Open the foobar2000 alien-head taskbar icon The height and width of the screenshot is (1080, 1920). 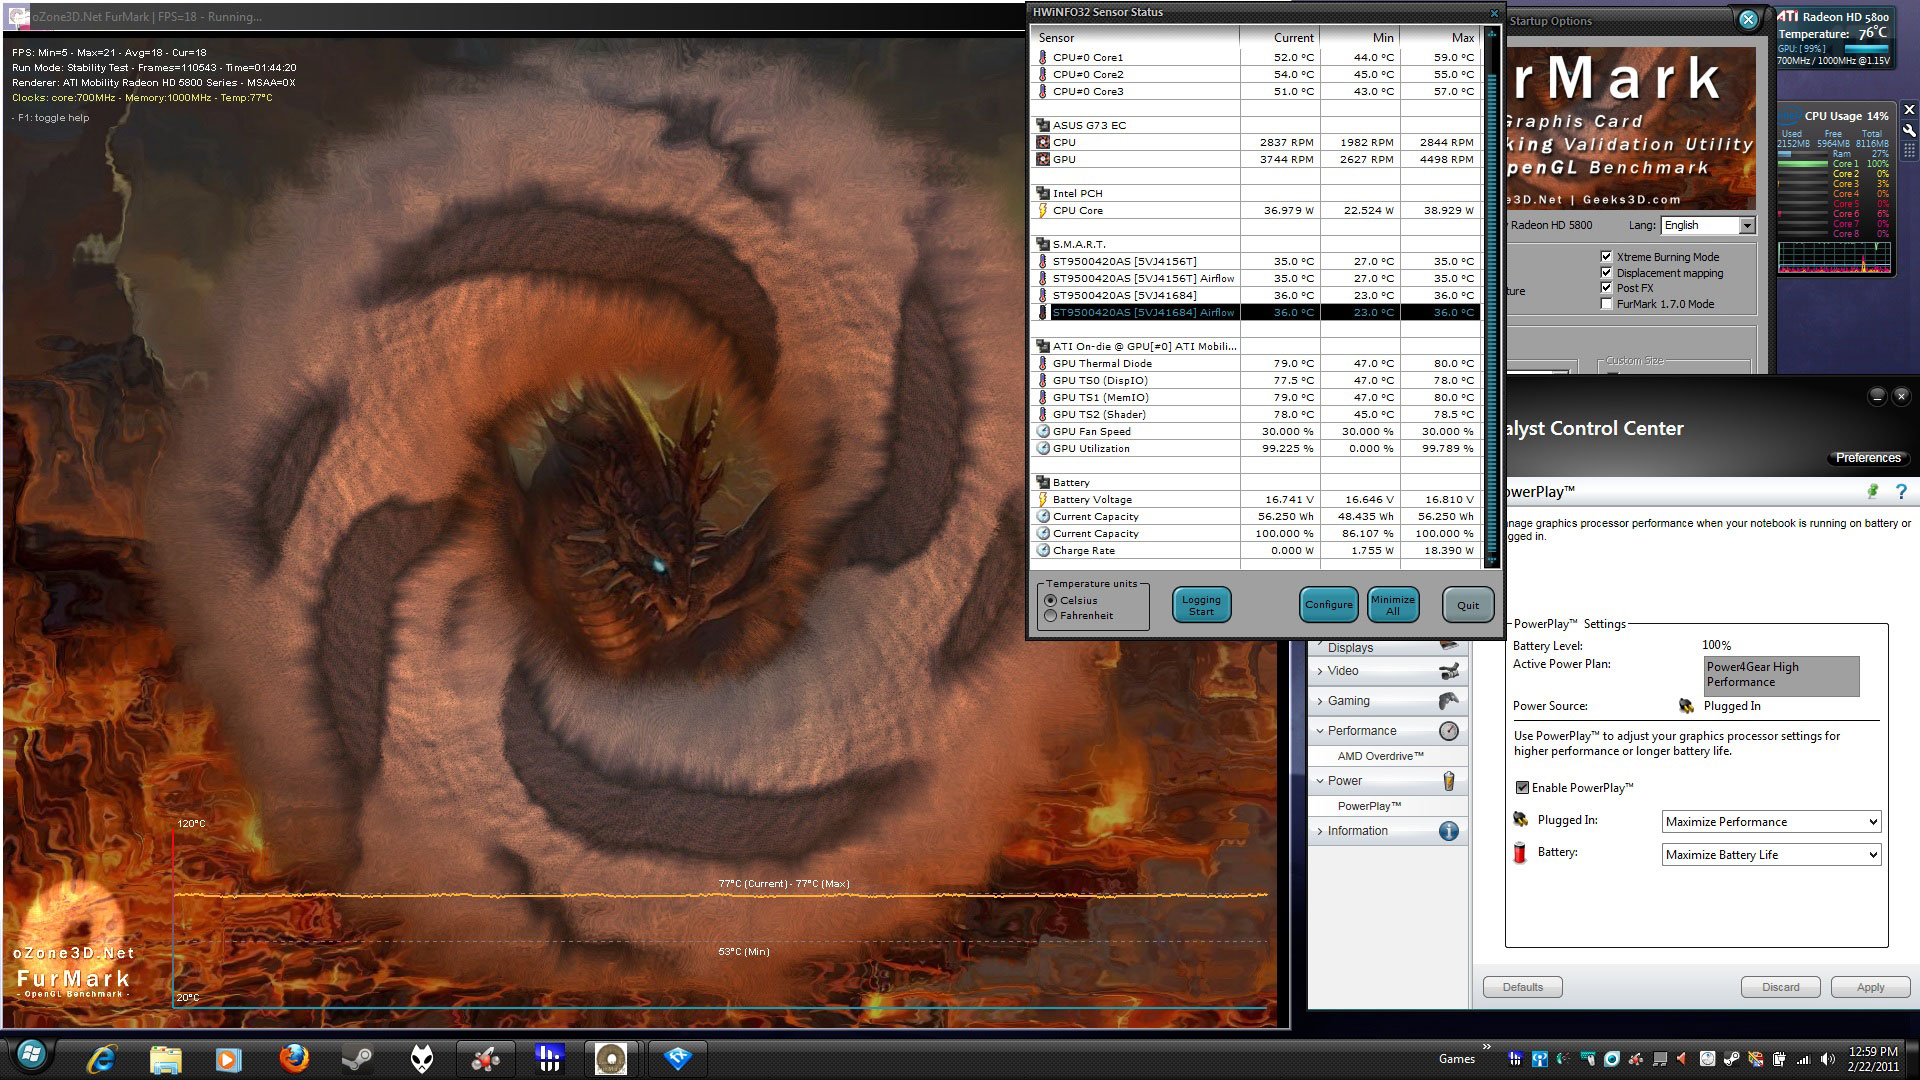pos(422,1058)
